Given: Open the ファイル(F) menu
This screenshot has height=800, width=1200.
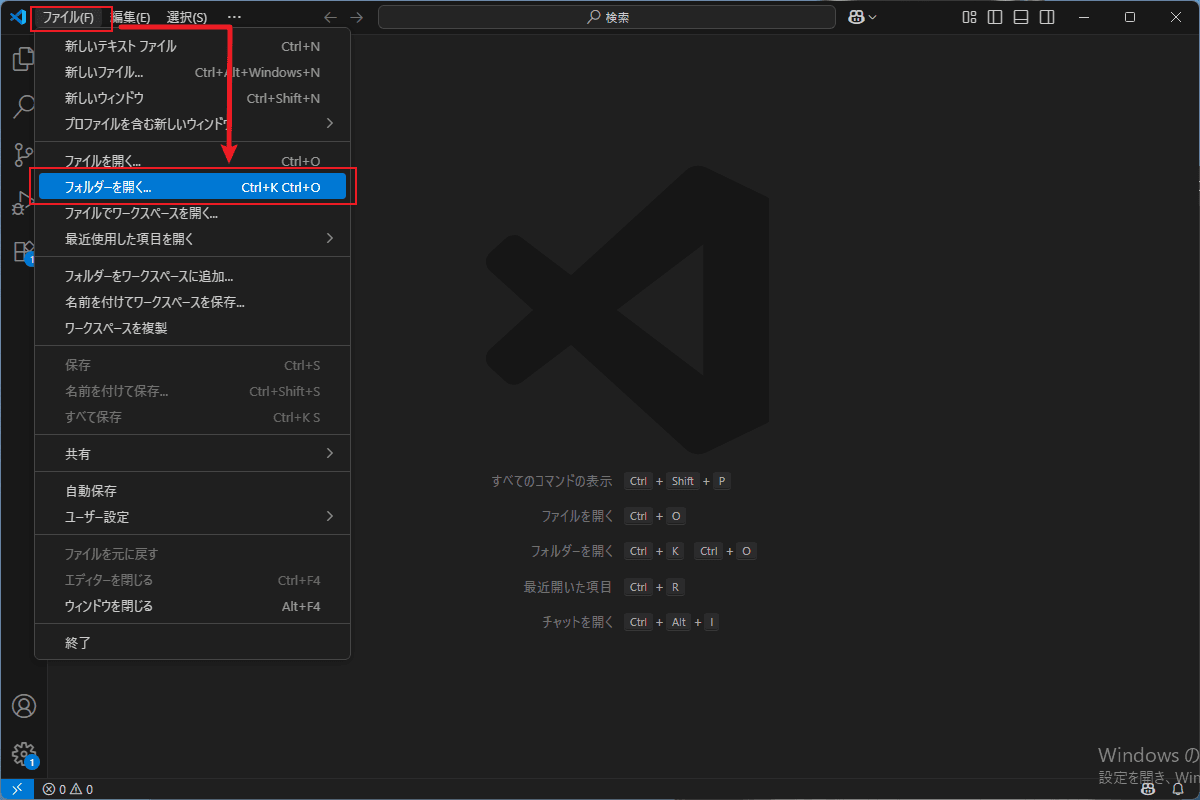Looking at the screenshot, I should coord(69,17).
